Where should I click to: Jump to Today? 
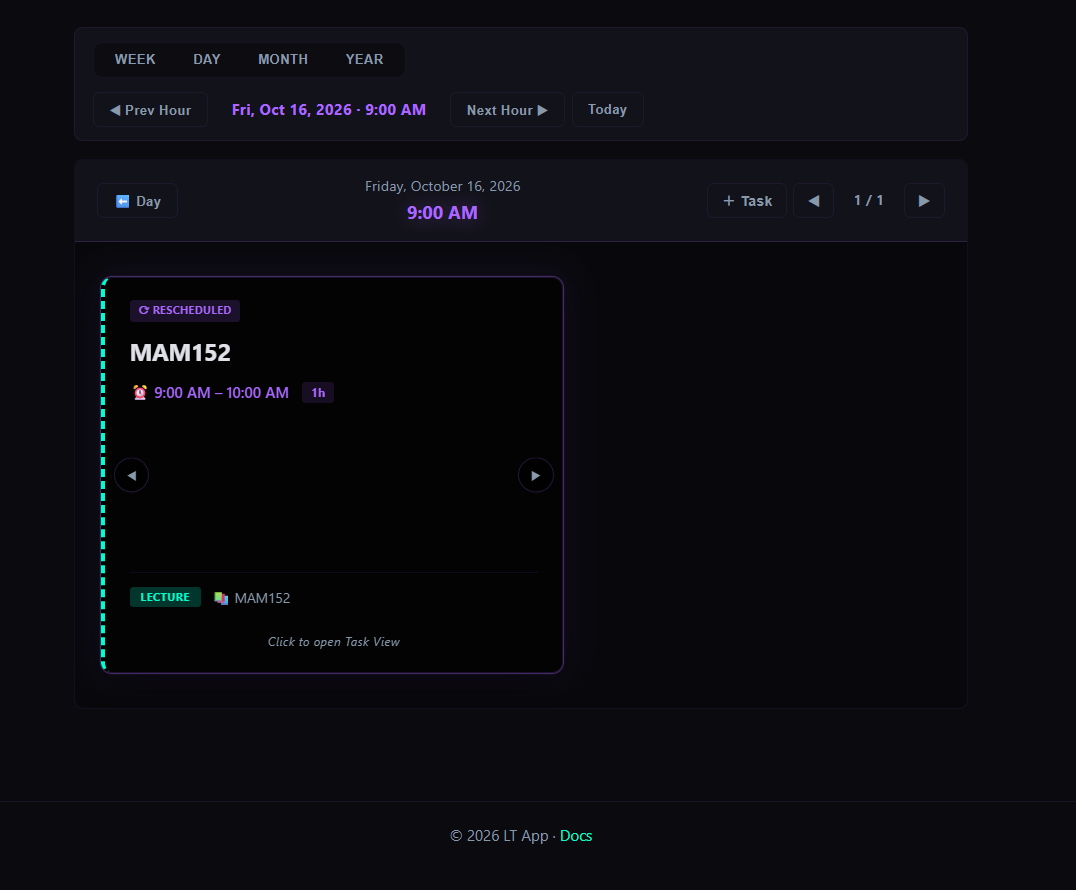coord(607,110)
